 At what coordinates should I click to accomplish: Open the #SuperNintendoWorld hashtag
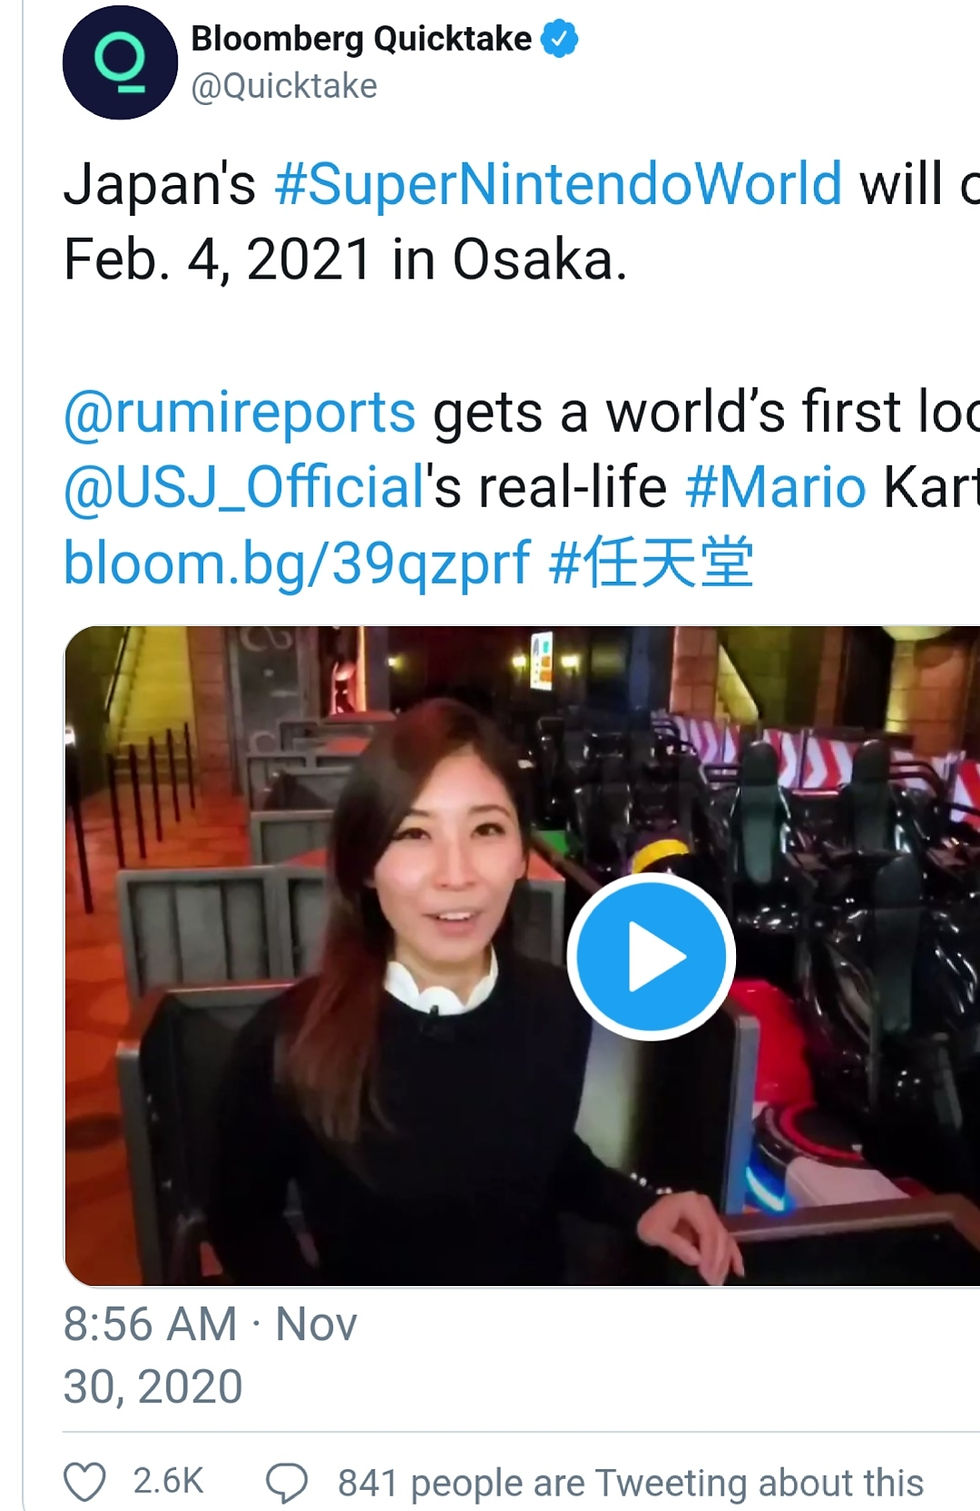tap(558, 184)
